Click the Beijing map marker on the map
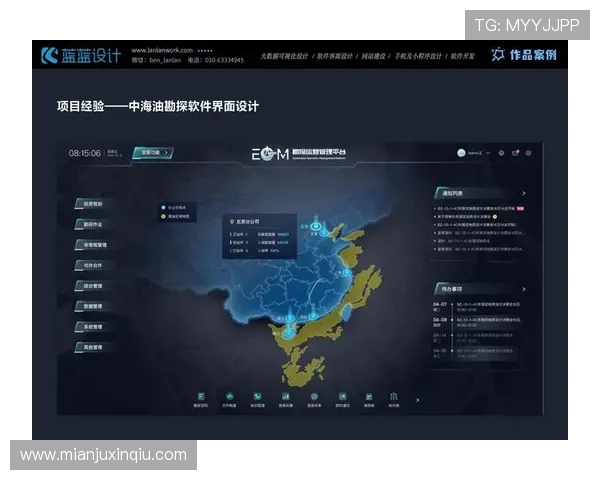The image size is (600, 480). 317,228
